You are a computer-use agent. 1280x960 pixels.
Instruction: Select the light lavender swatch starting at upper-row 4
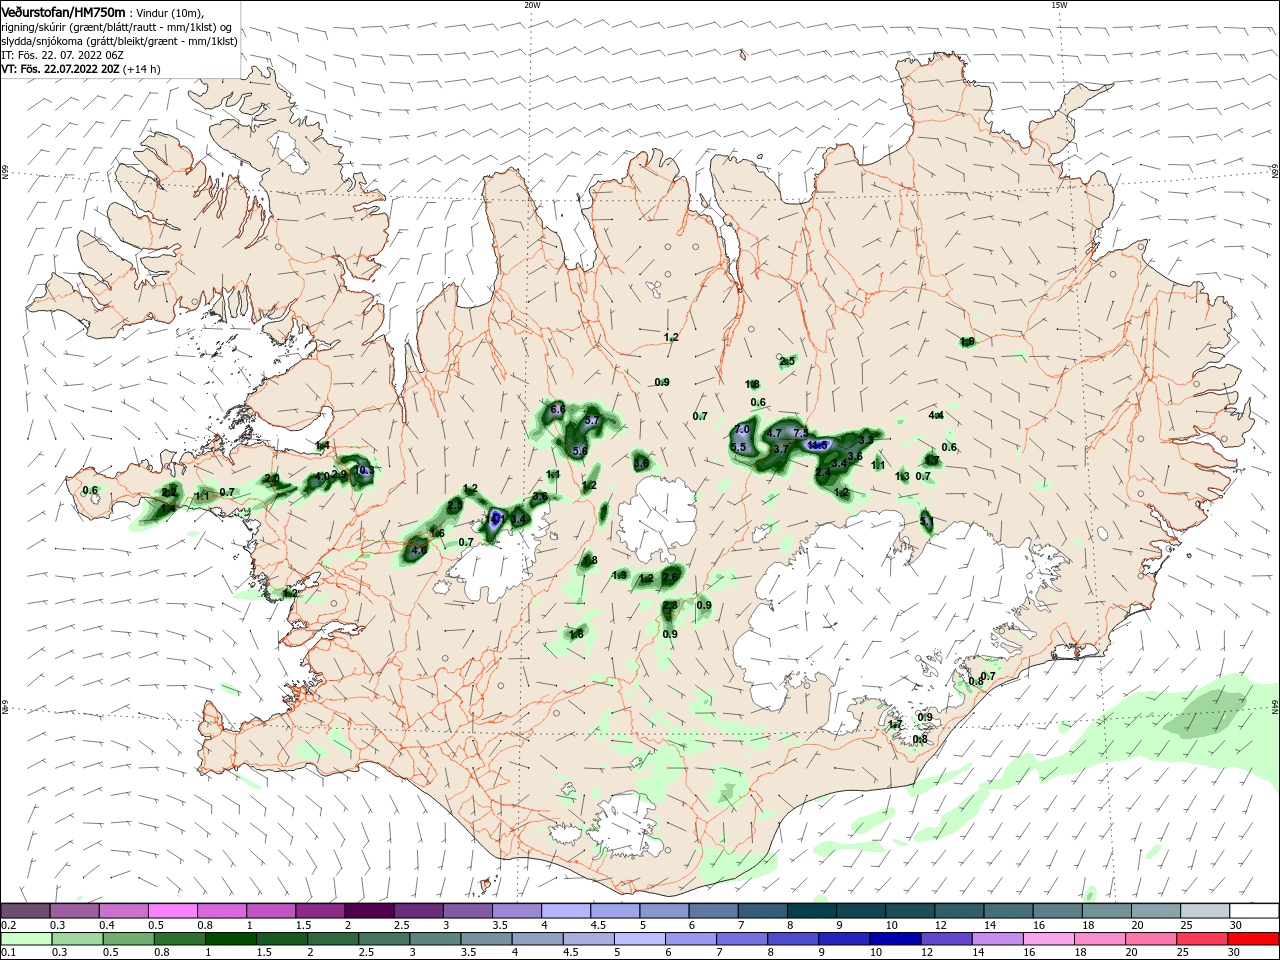(x=566, y=911)
